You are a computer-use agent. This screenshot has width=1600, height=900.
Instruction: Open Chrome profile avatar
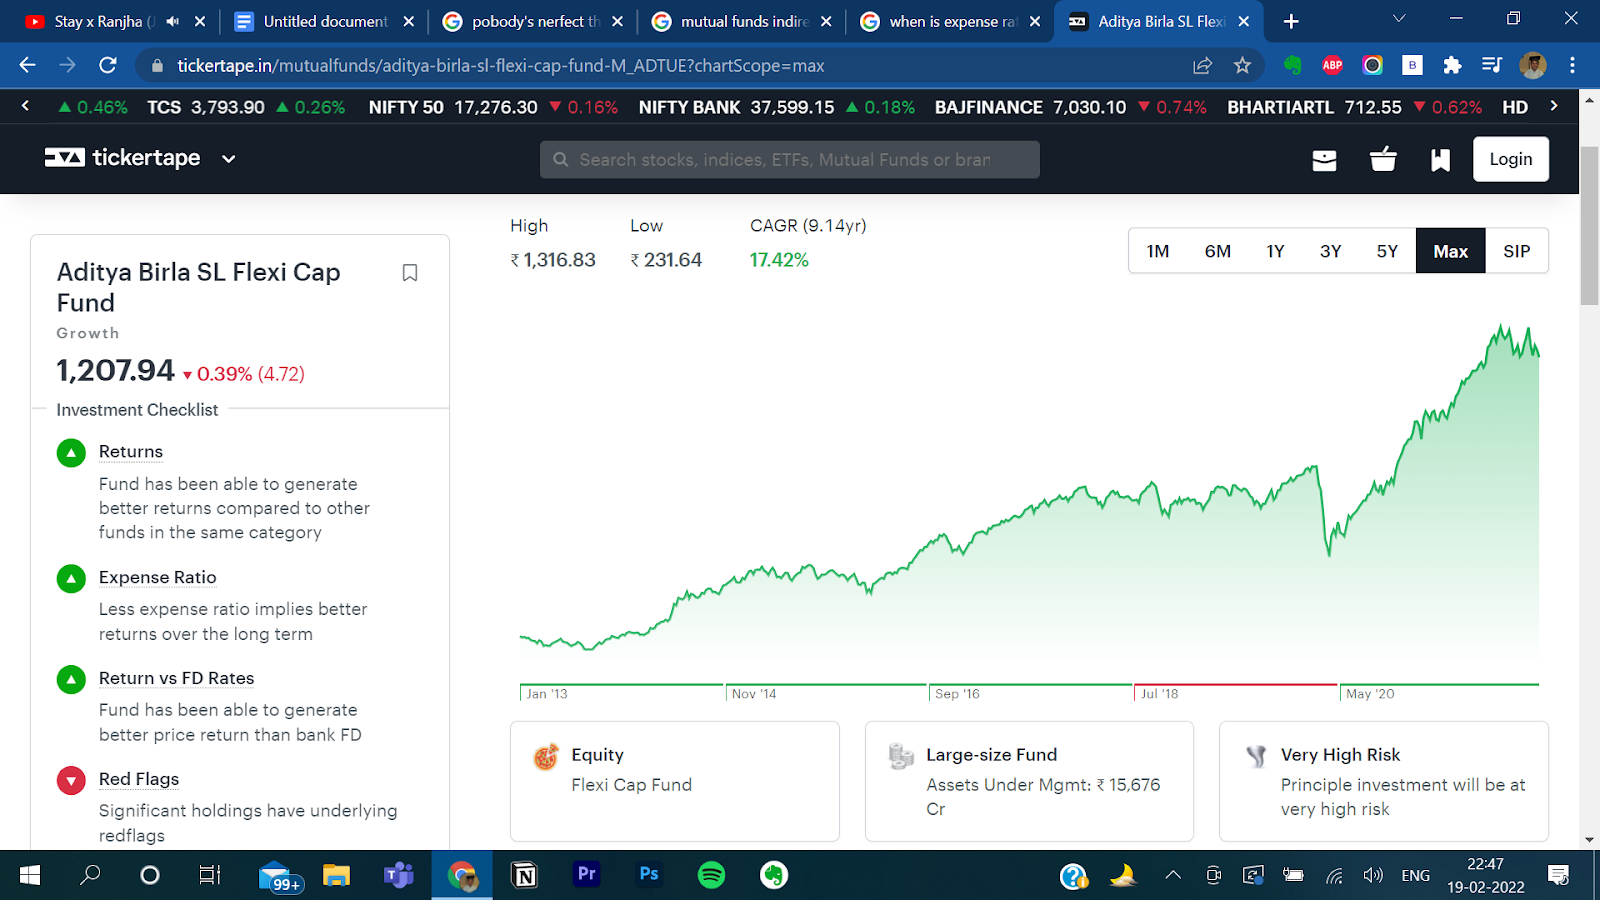click(1532, 65)
